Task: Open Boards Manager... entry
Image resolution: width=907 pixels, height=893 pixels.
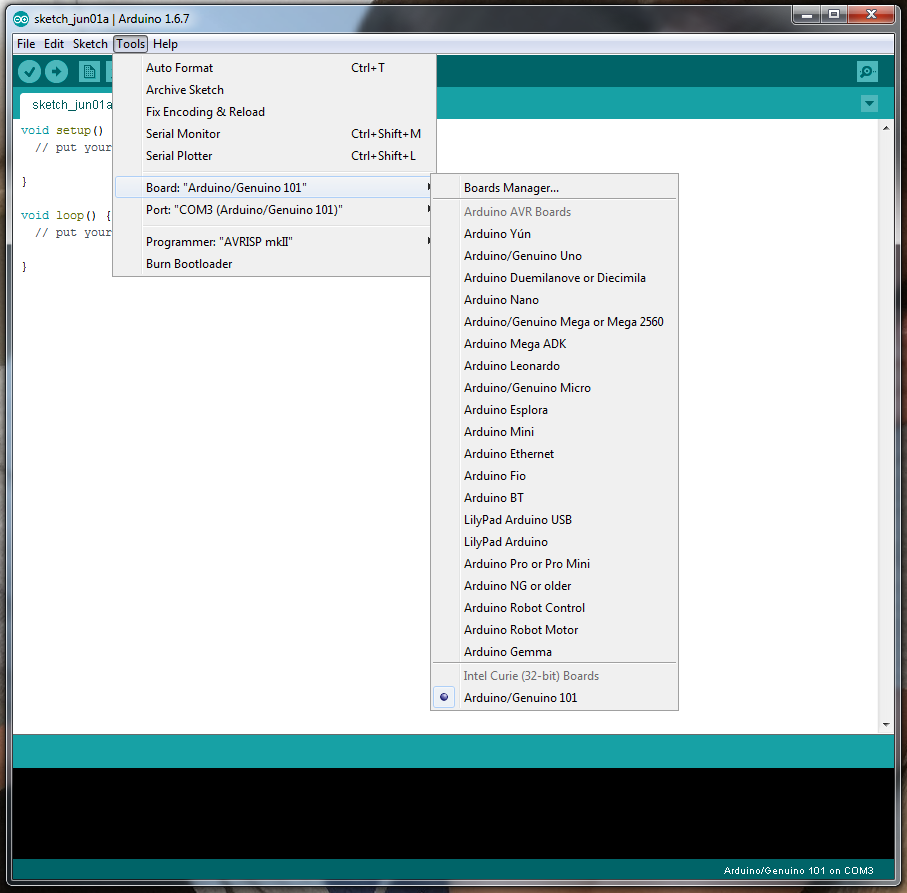Action: 554,188
